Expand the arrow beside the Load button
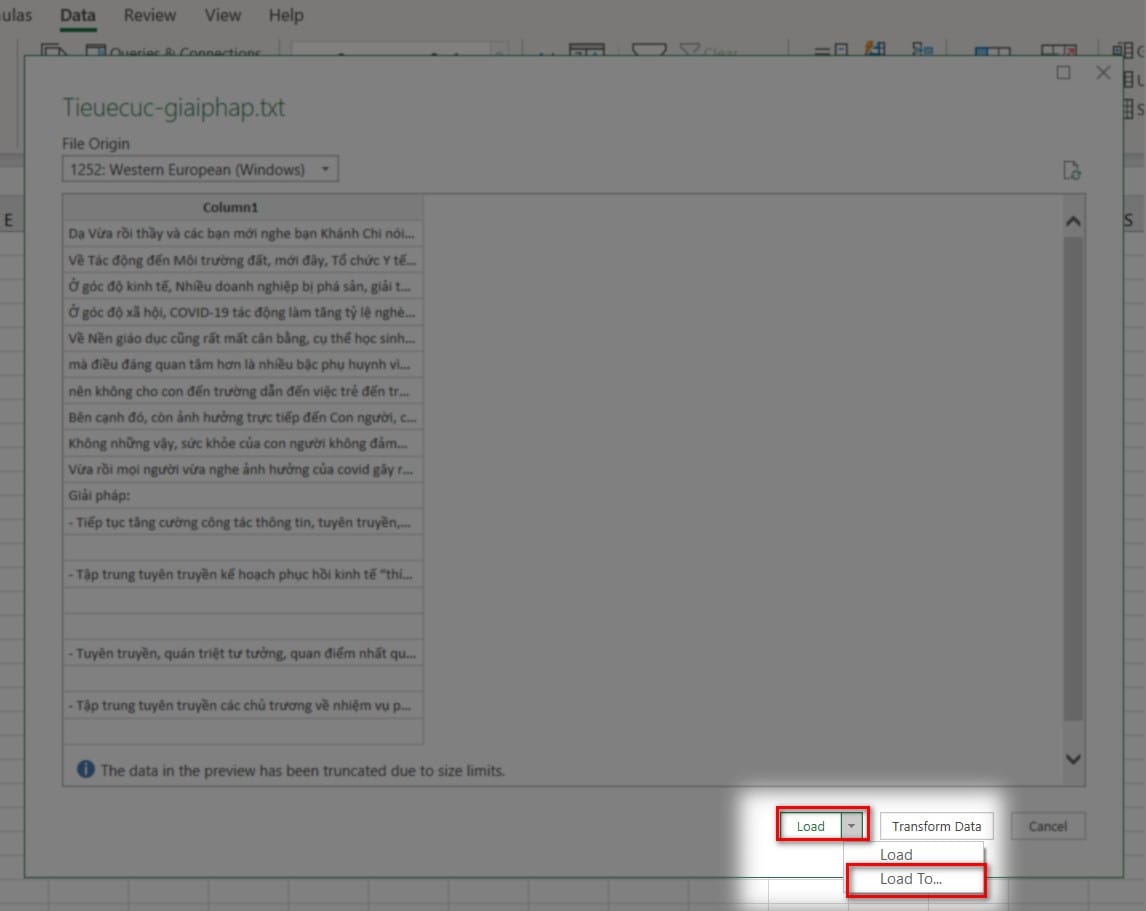The height and width of the screenshot is (911, 1146). pyautogui.click(x=851, y=826)
